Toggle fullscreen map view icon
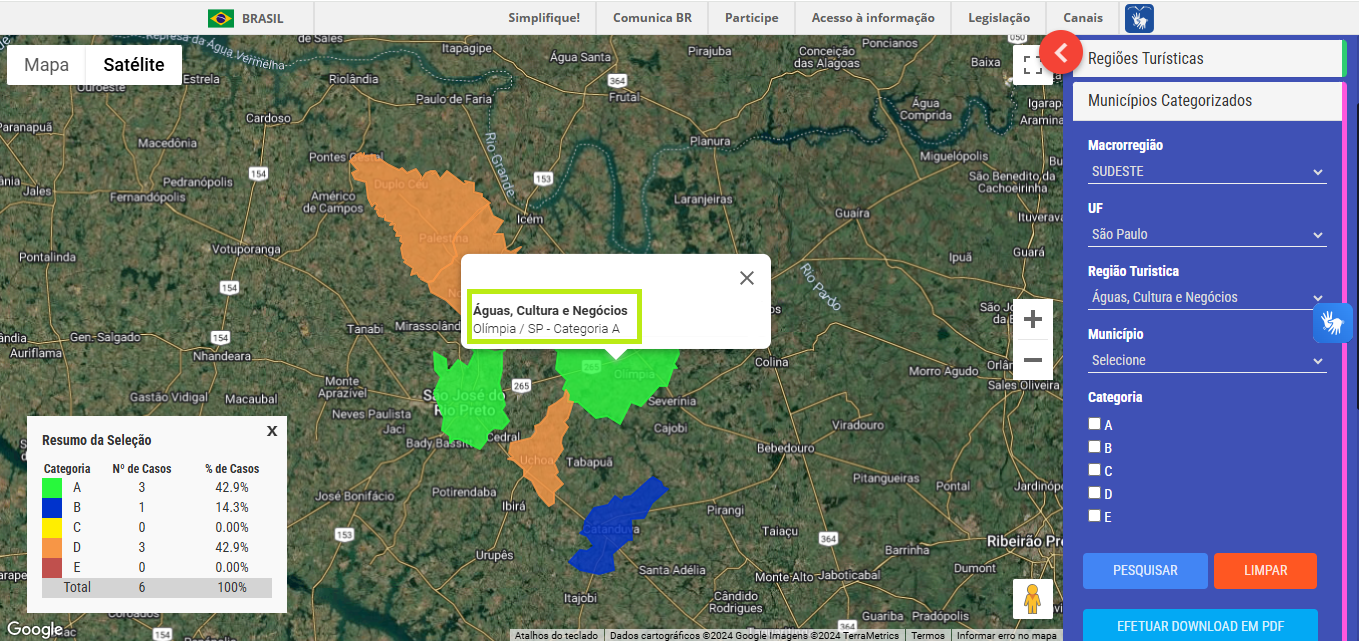This screenshot has height=641, width=1359. pyautogui.click(x=1032, y=66)
